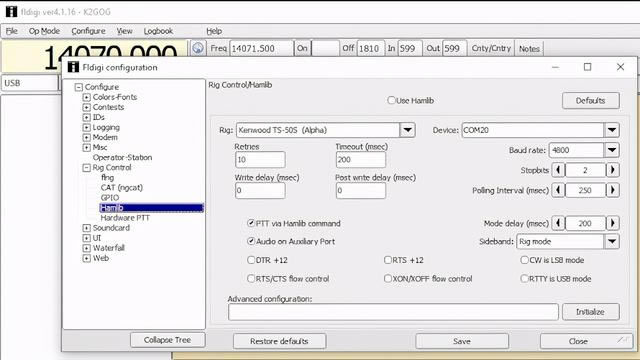Enable RTS/CTS flow control
Image resolution: width=640 pixels, height=360 pixels.
[x=251, y=279]
